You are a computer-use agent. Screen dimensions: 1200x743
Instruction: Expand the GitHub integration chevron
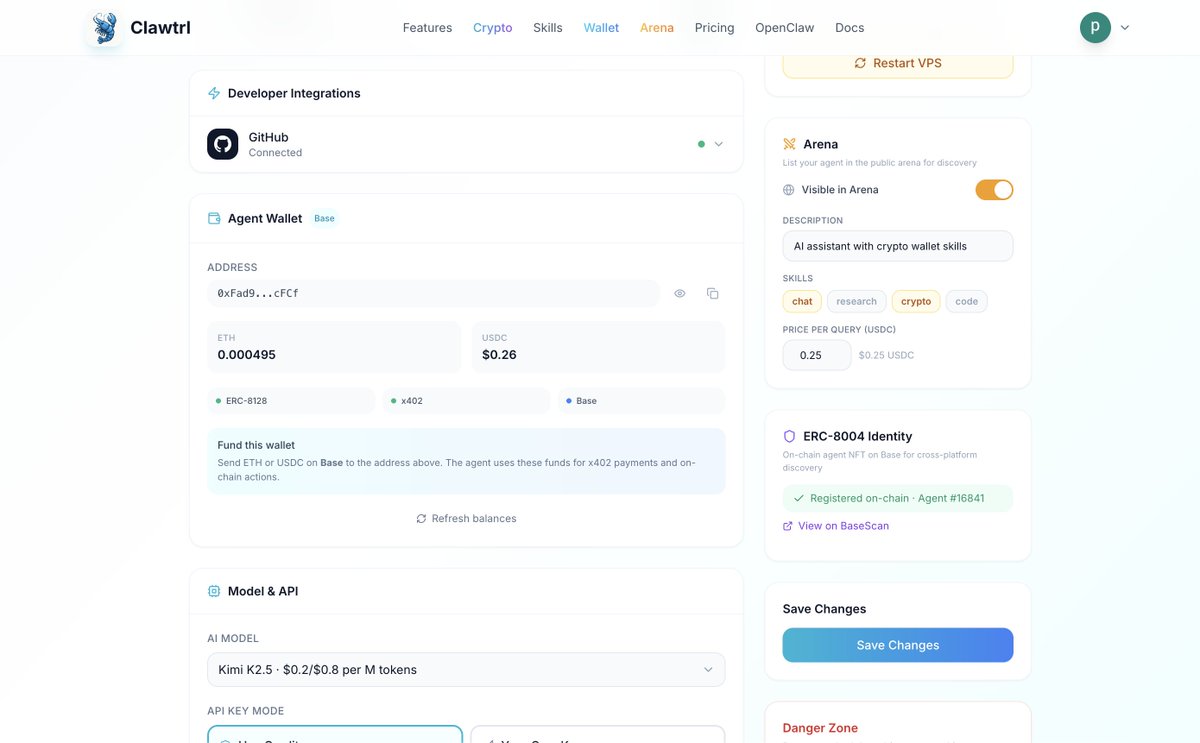tap(718, 144)
